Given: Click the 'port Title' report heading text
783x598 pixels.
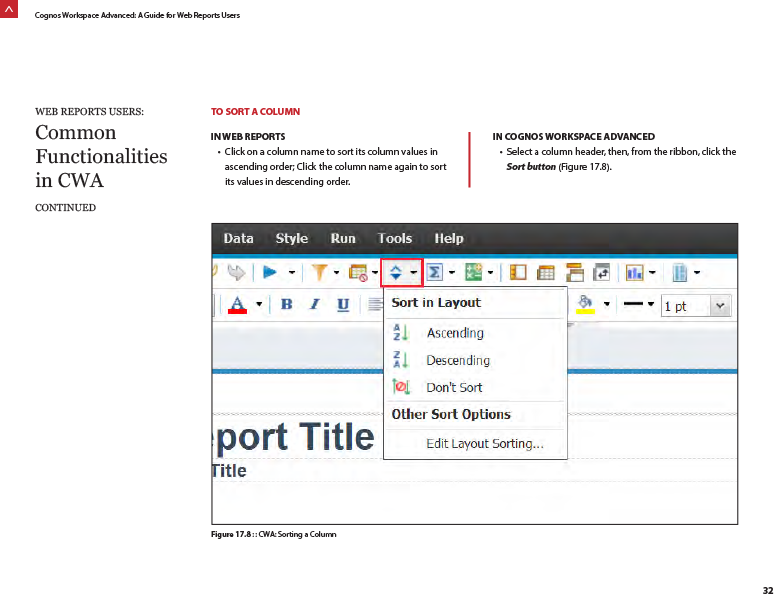Looking at the screenshot, I should [x=296, y=438].
